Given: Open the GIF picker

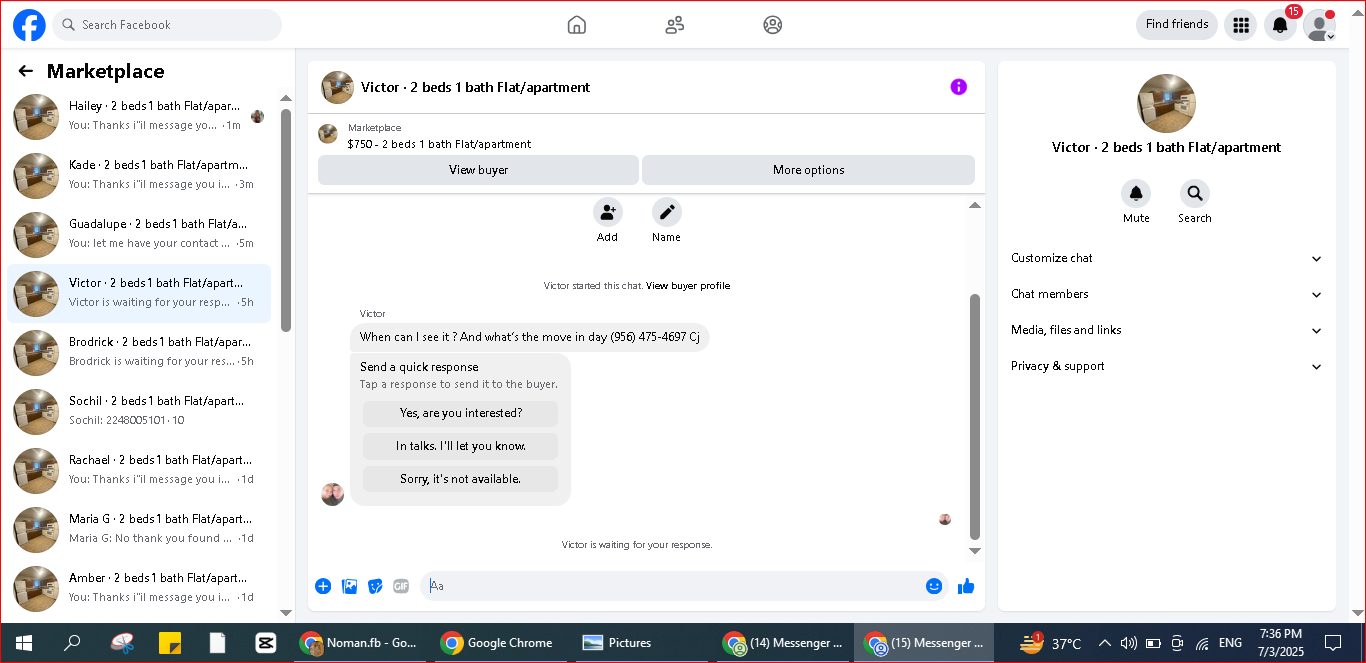Looking at the screenshot, I should (401, 586).
